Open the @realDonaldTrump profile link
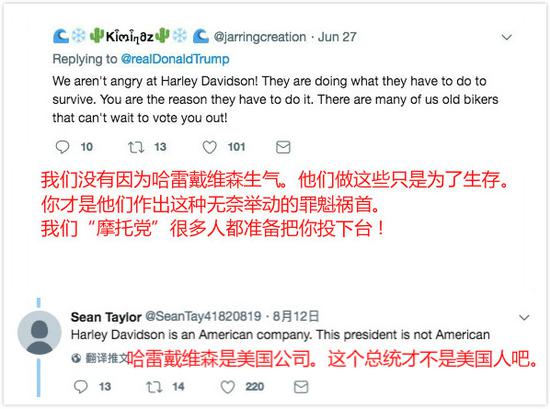The height and width of the screenshot is (409, 550). pos(175,59)
